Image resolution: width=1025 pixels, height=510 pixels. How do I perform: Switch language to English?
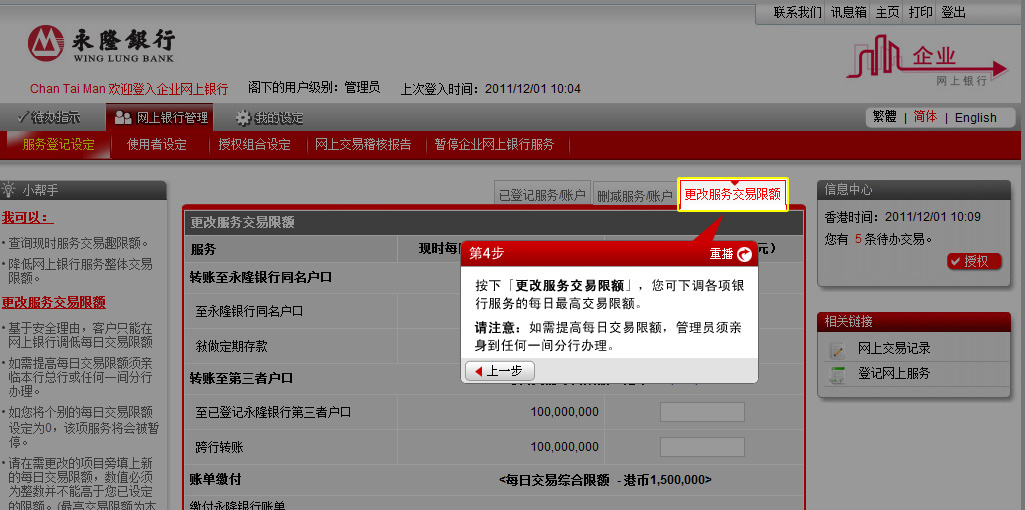pos(975,117)
